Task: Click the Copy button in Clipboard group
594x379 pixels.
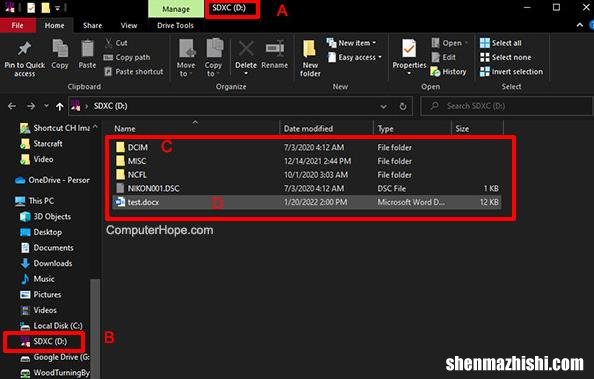Action: coord(60,55)
